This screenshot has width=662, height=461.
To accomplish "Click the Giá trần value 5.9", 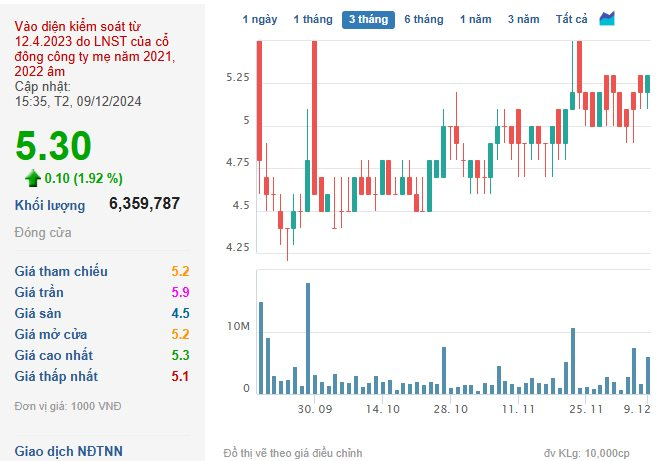I will point(180,292).
